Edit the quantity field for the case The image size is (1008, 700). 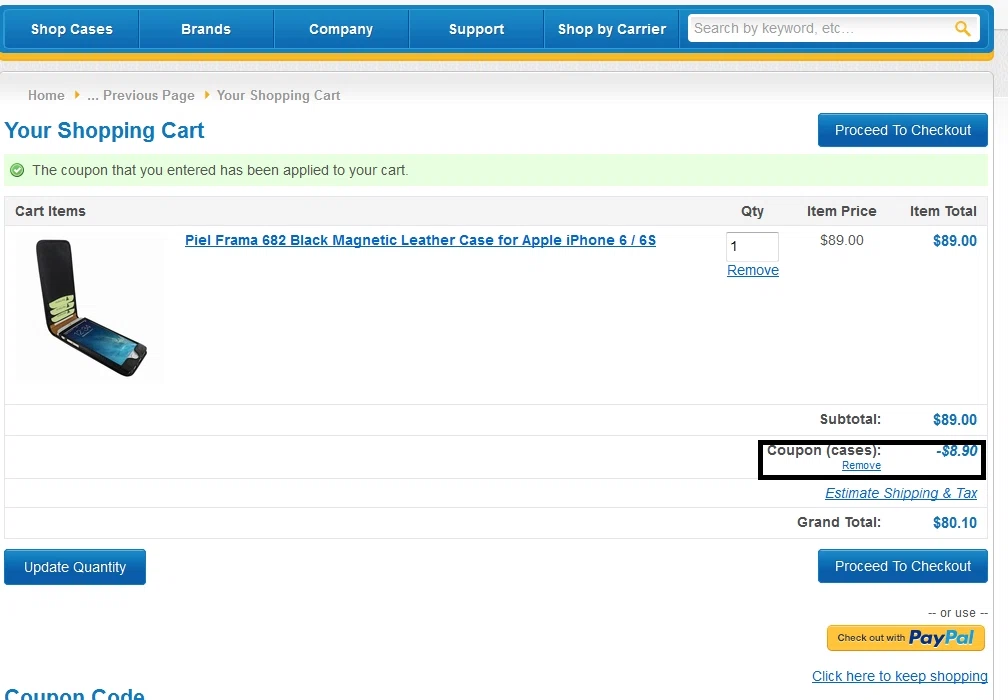tap(752, 247)
